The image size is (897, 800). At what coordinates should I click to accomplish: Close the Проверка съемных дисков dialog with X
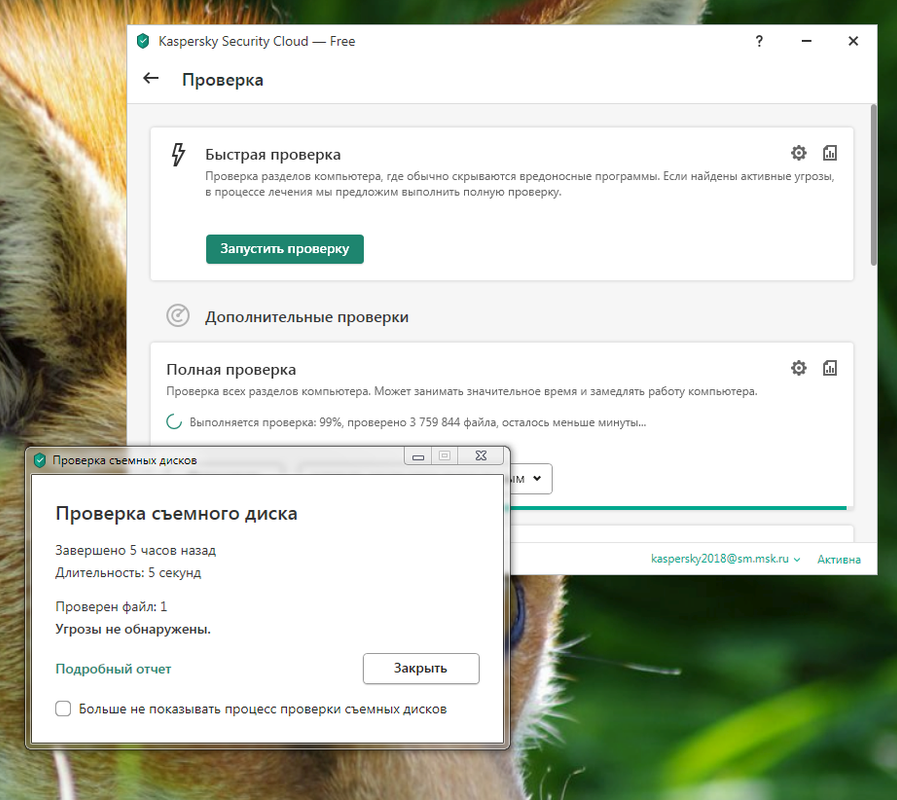(481, 456)
